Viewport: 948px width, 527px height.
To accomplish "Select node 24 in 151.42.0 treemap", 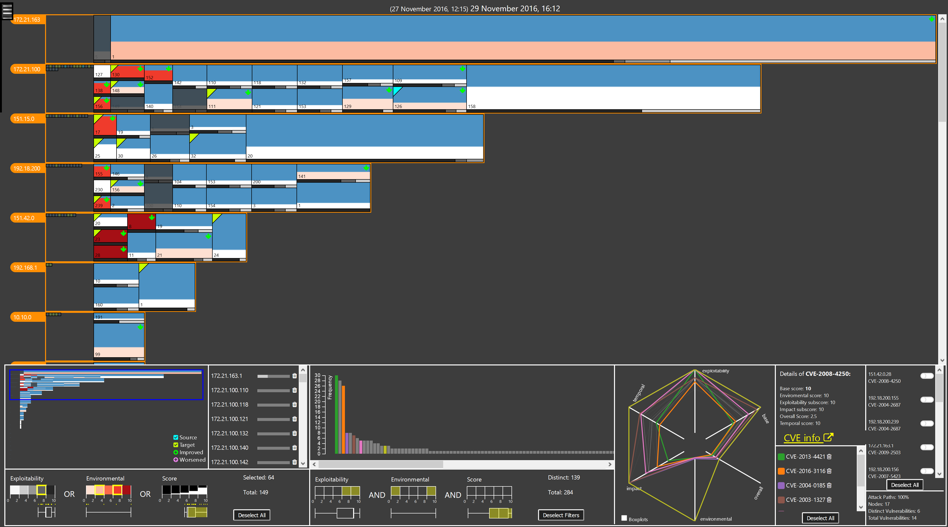I will click(x=229, y=236).
